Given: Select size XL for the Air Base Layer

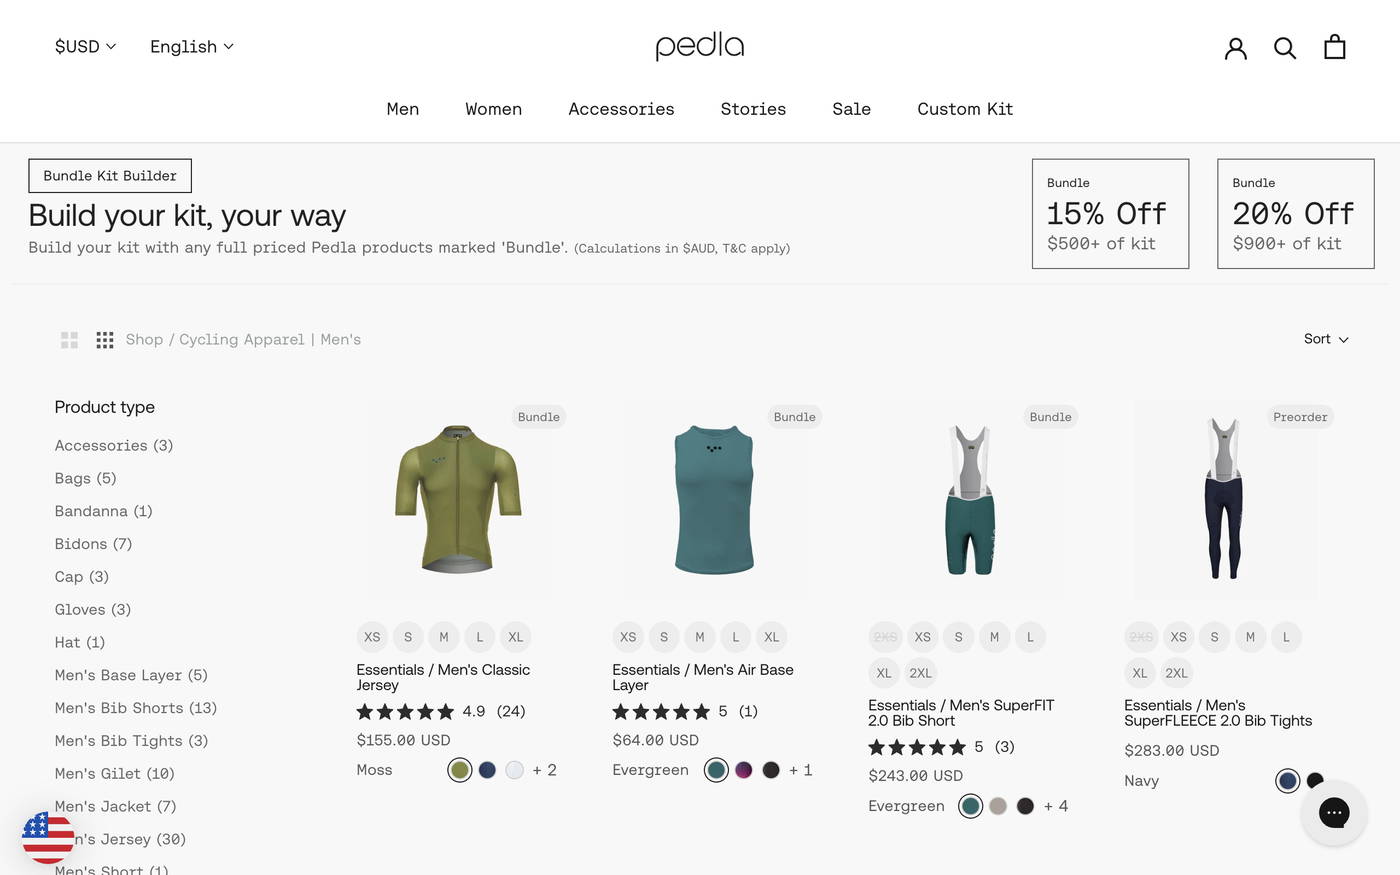Looking at the screenshot, I should point(771,637).
